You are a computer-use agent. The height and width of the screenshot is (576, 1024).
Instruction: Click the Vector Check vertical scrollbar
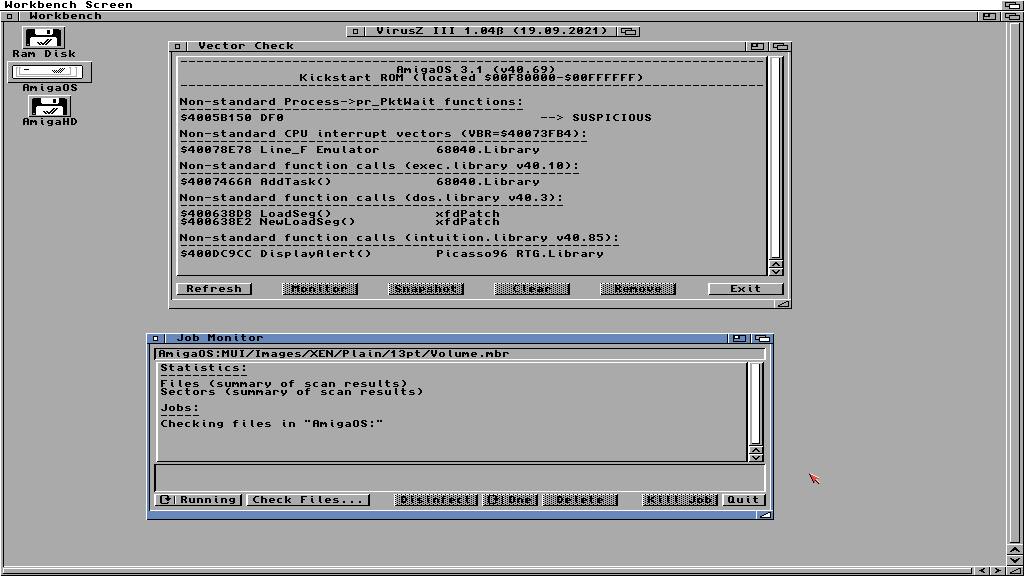coord(776,157)
